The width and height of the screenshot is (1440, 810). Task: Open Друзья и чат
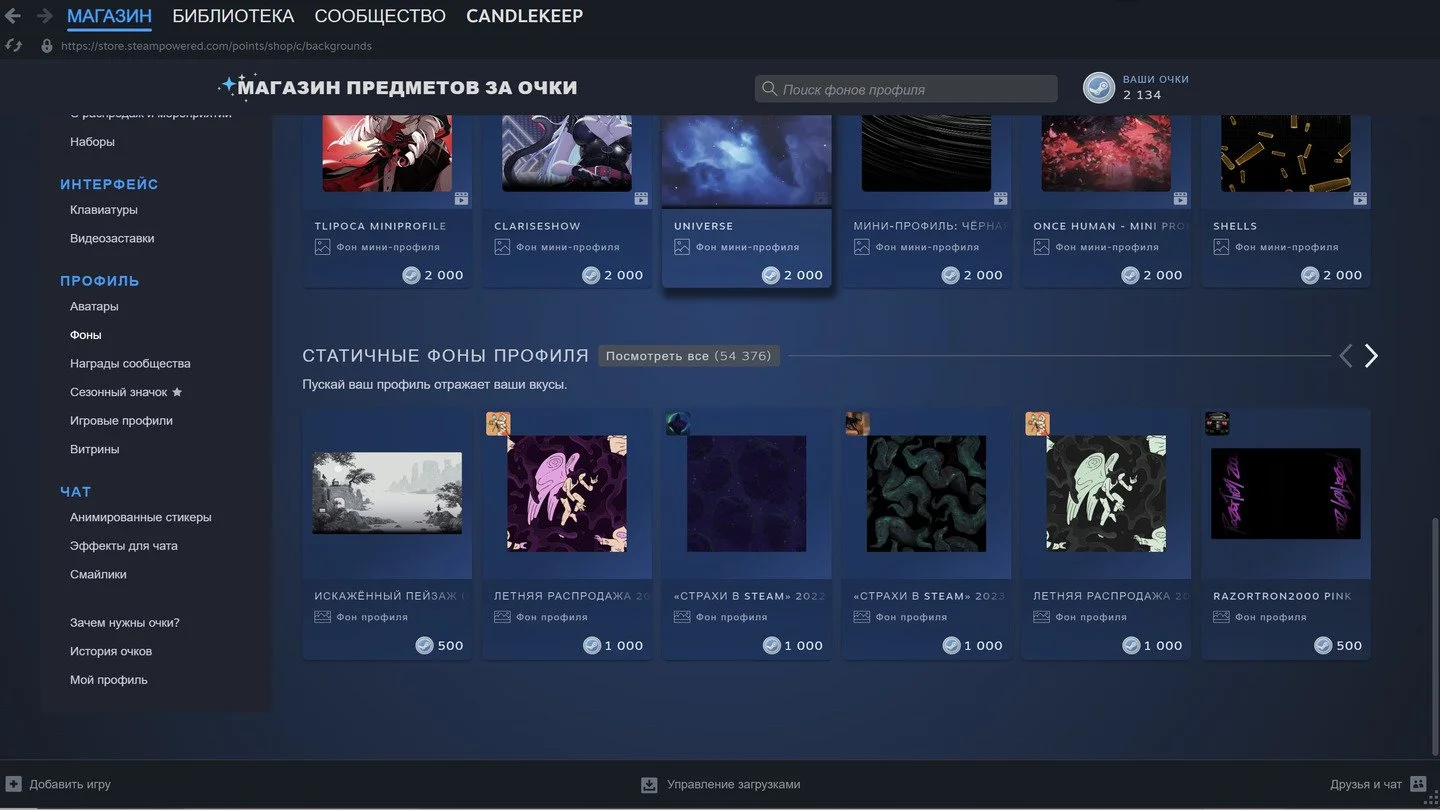point(1378,785)
